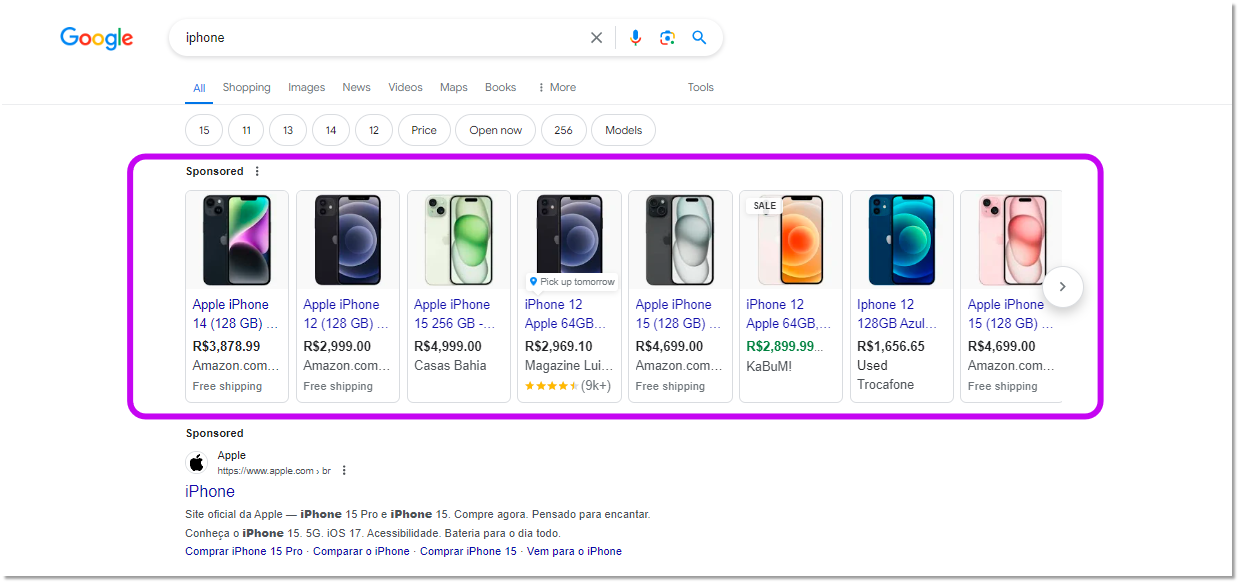
Task: Click the R$1,656.65 price
Action: click(x=891, y=346)
